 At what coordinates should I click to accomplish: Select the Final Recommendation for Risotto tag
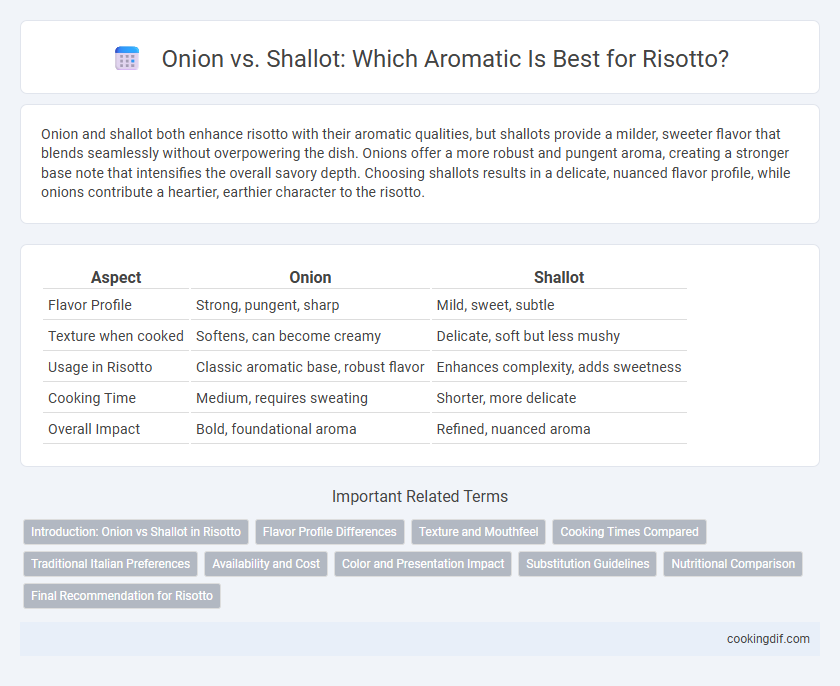[122, 595]
